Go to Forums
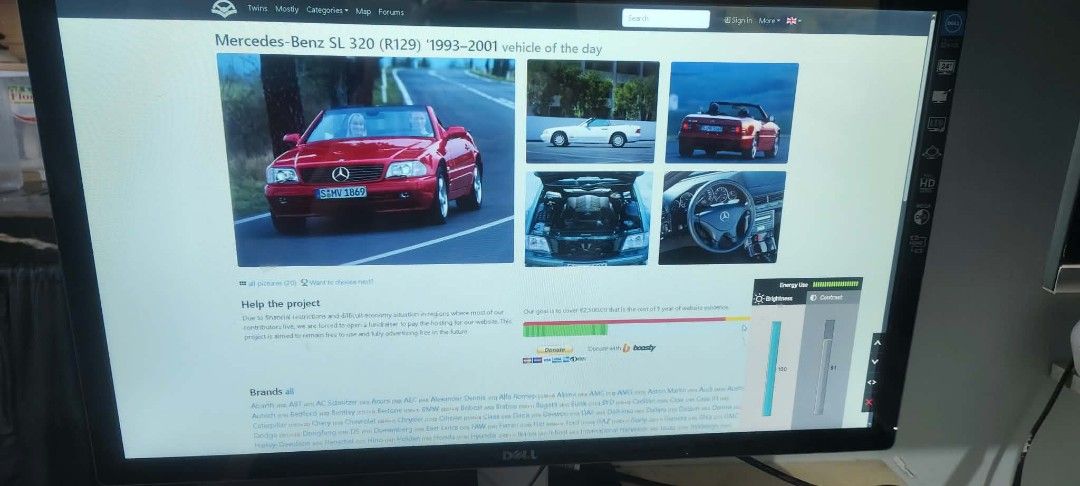This screenshot has width=1080, height=486. click(x=391, y=12)
